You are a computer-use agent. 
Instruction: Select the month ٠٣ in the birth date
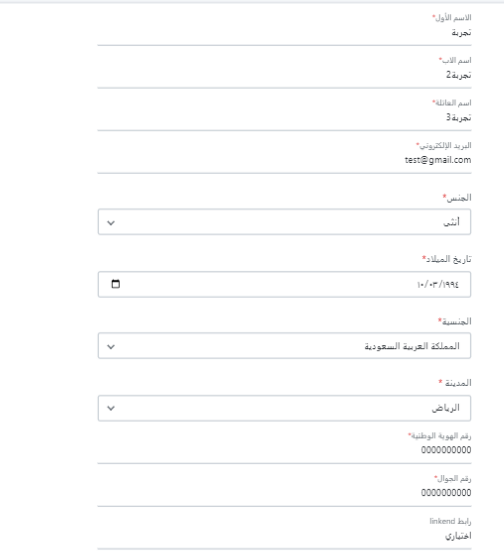coord(434,284)
